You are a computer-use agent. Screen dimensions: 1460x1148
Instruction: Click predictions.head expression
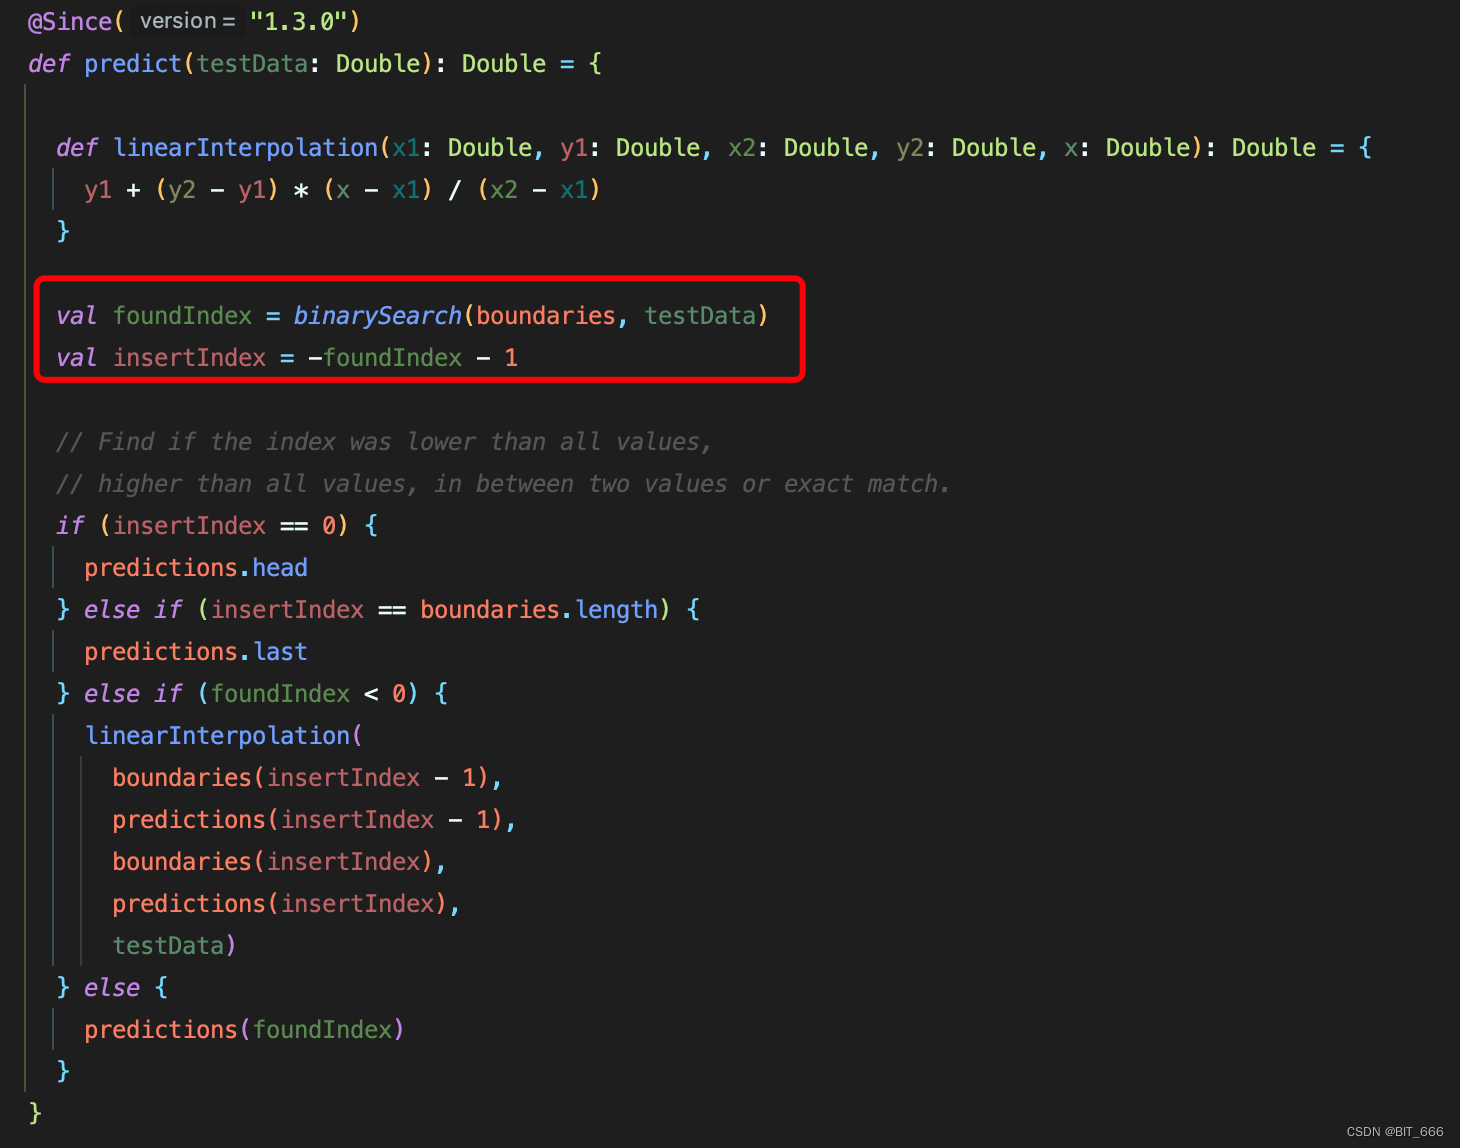tap(196, 567)
